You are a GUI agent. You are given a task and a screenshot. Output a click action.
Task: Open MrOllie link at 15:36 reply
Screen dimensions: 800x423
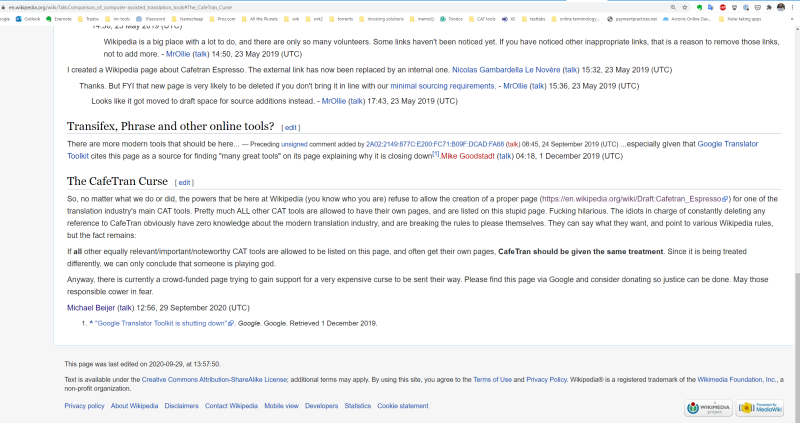[515, 86]
